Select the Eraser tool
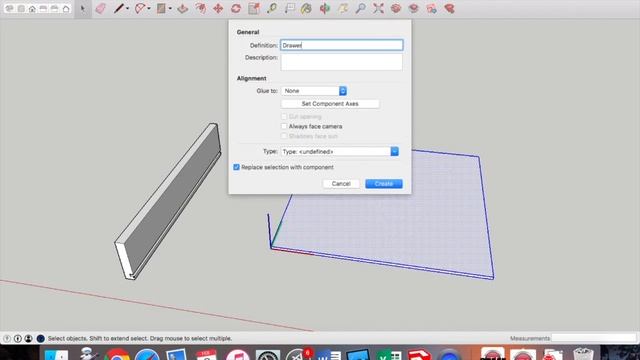640x360 pixels. pos(100,8)
